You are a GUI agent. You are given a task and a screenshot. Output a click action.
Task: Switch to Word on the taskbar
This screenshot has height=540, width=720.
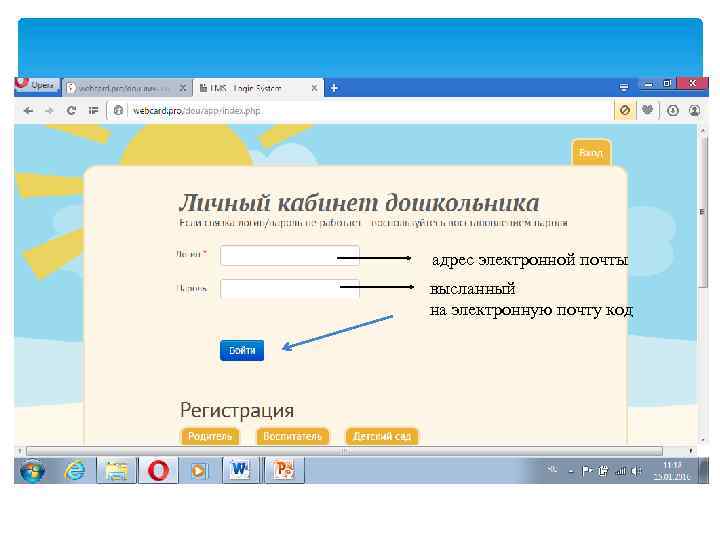(x=239, y=470)
